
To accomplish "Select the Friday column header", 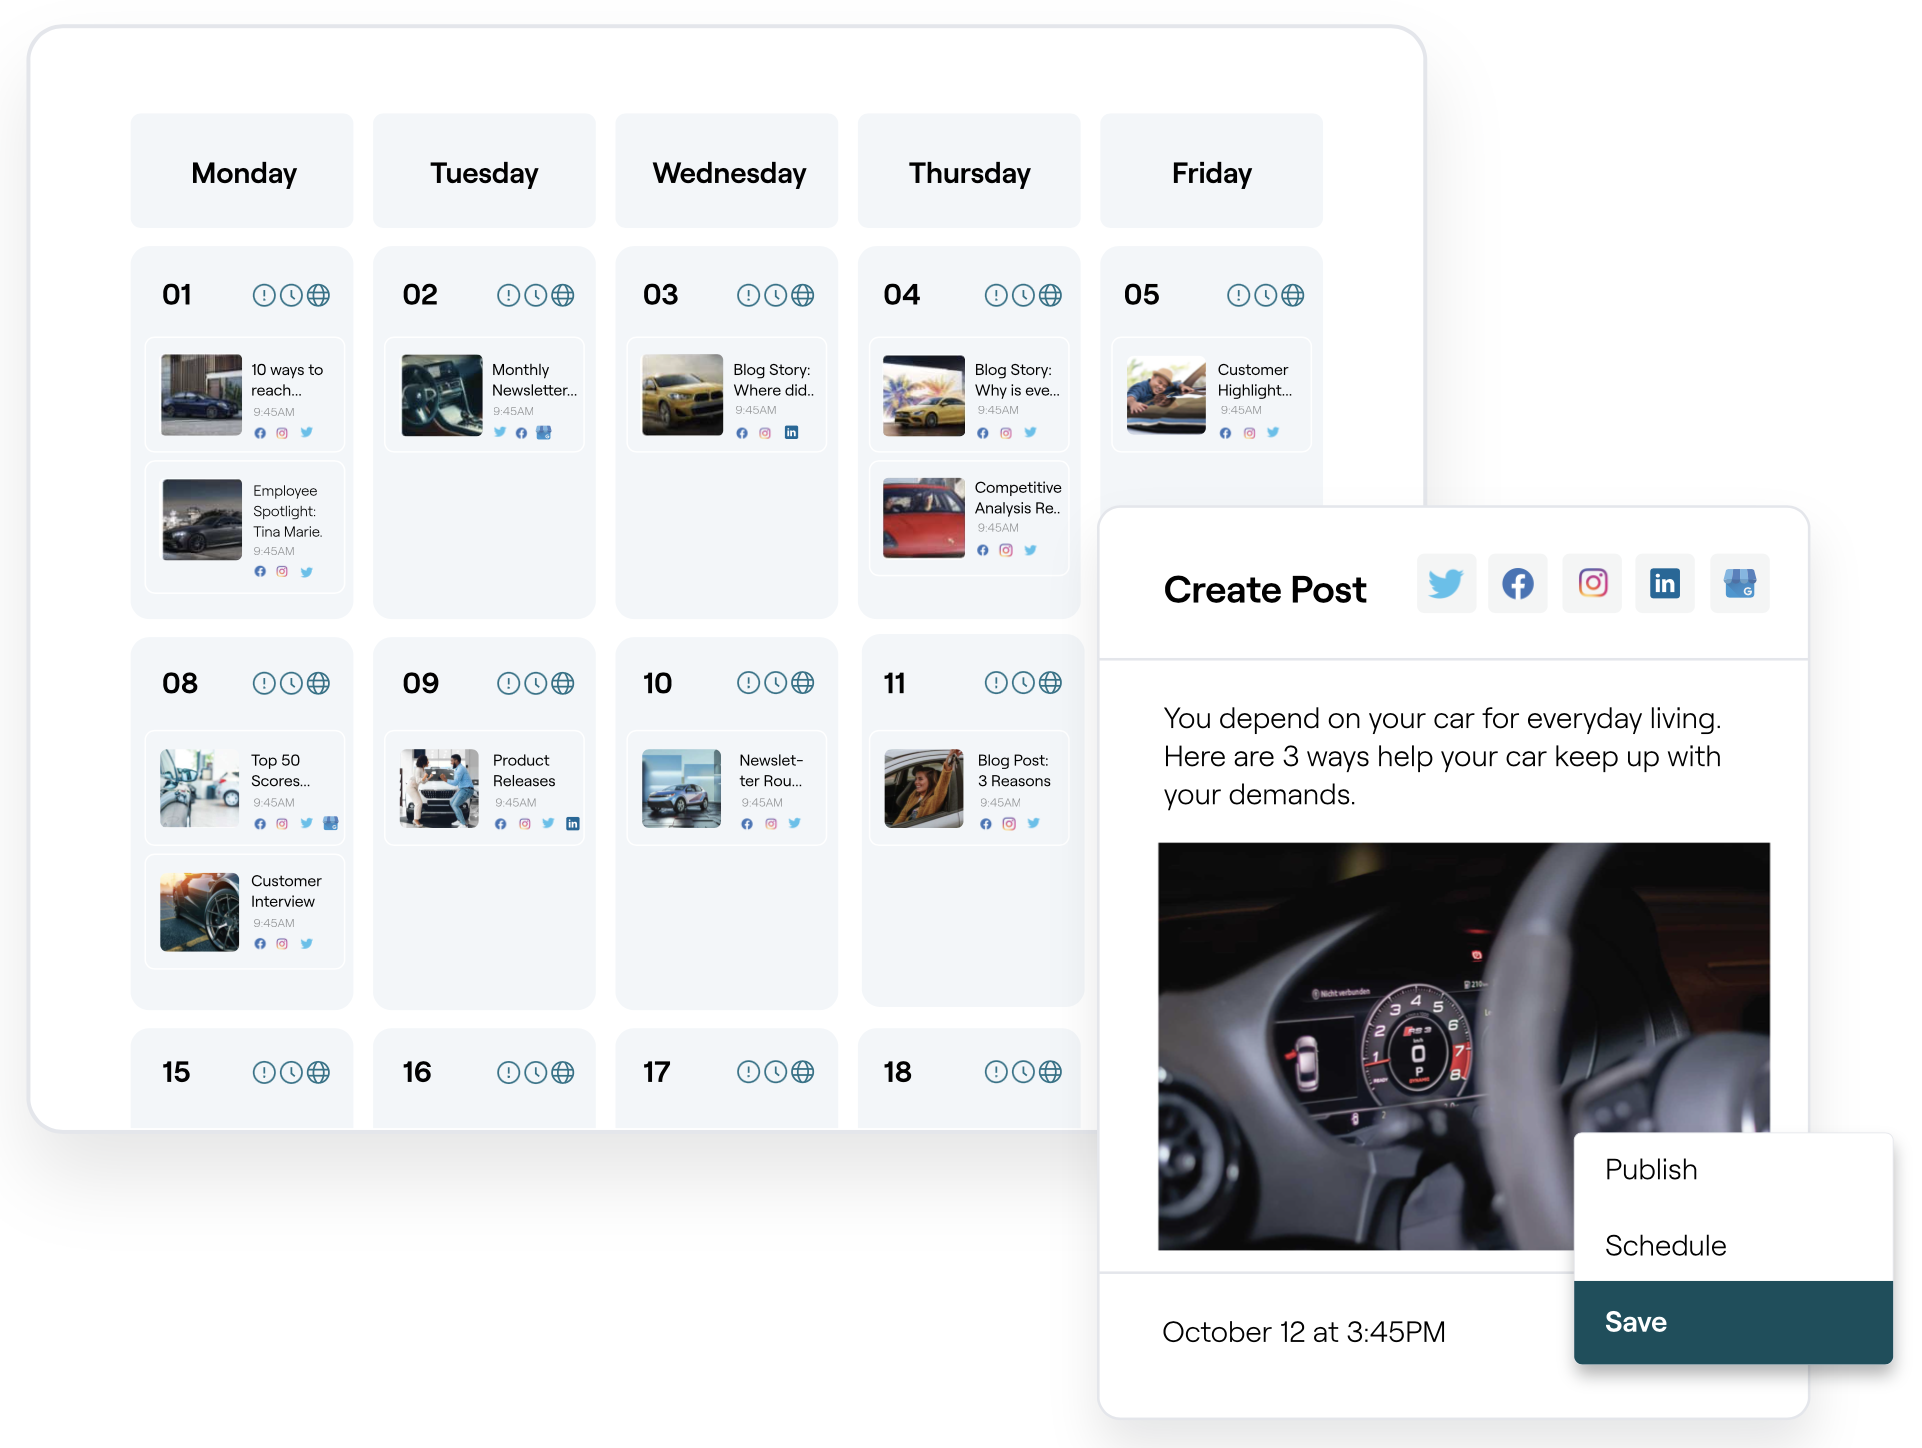I will 1211,173.
